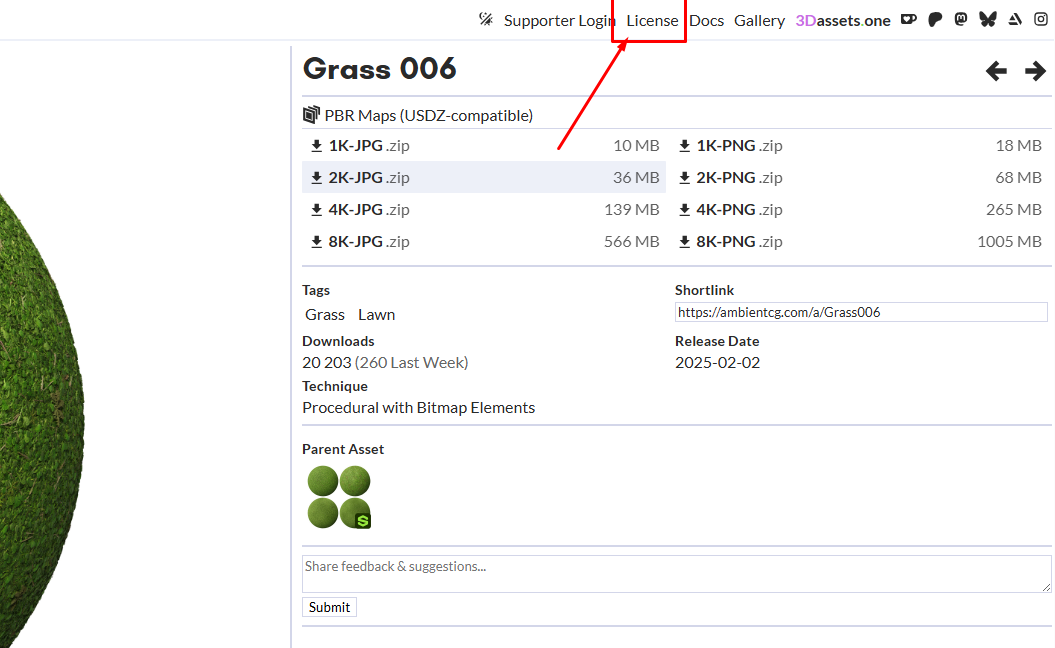Screen dimensions: 1055x648
Task: Click download icon for 1K-PNG
Action: click(x=684, y=146)
